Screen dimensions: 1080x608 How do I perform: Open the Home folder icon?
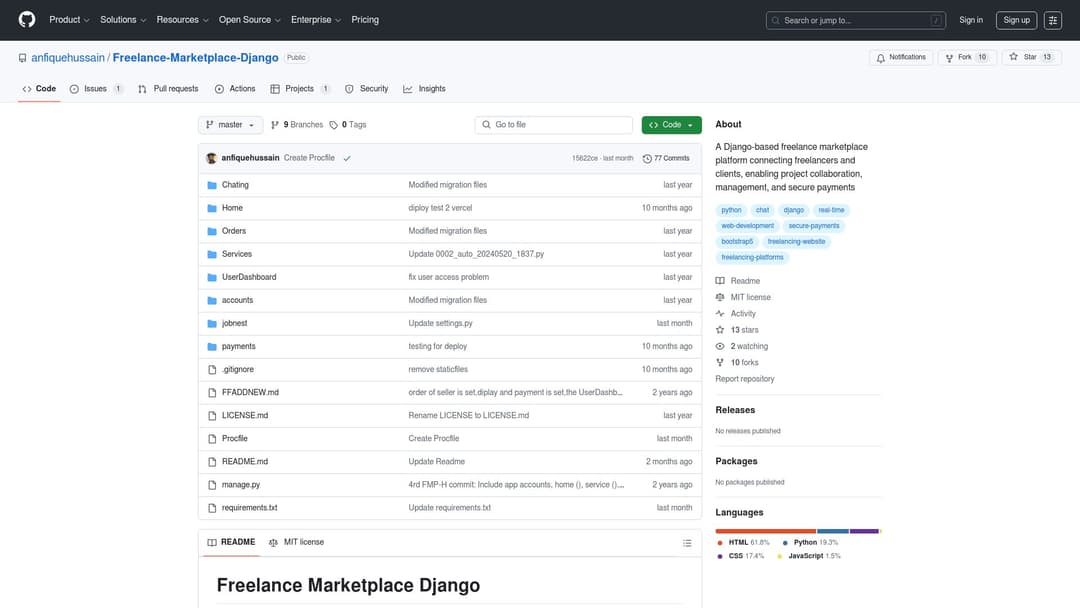pyautogui.click(x=212, y=208)
